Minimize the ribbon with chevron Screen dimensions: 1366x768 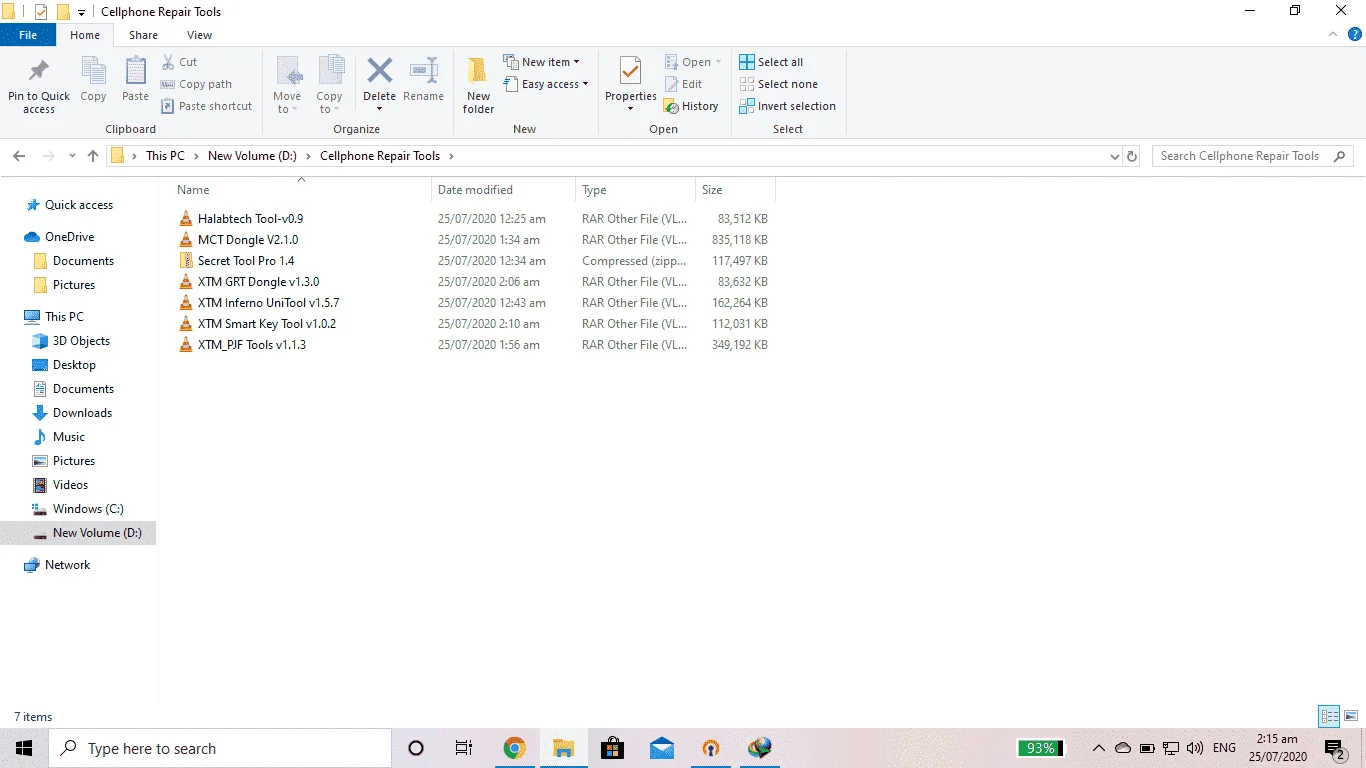pyautogui.click(x=1334, y=34)
